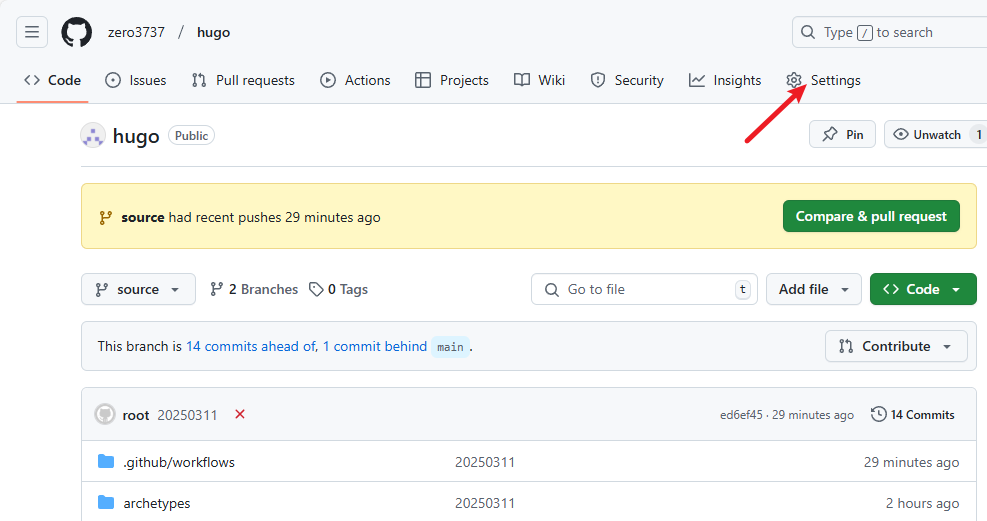
Task: Open the hamburger navigation menu
Action: tap(32, 32)
